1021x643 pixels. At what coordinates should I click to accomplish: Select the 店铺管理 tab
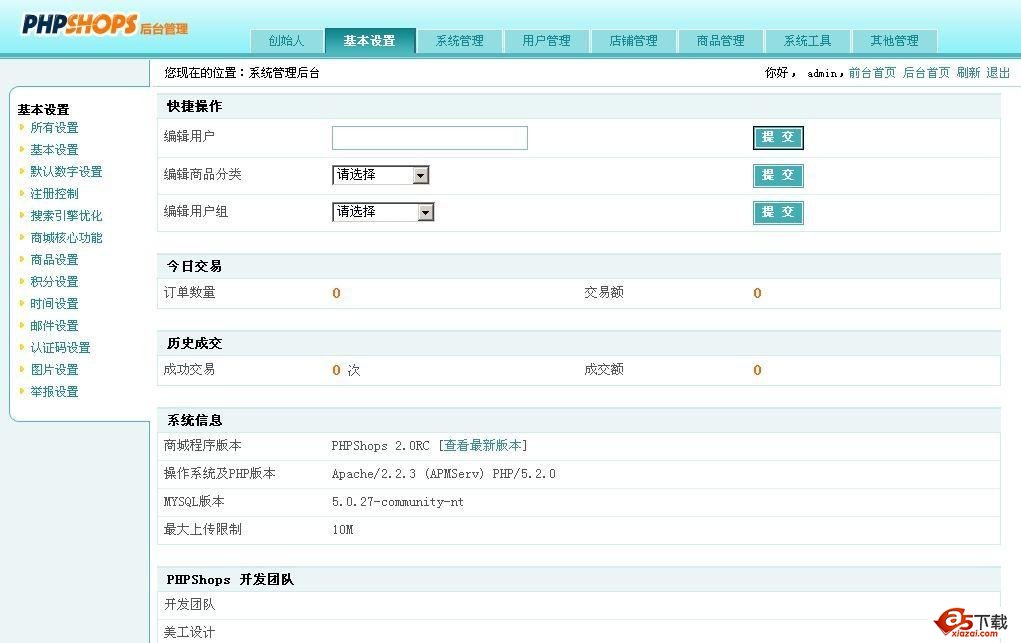(633, 41)
